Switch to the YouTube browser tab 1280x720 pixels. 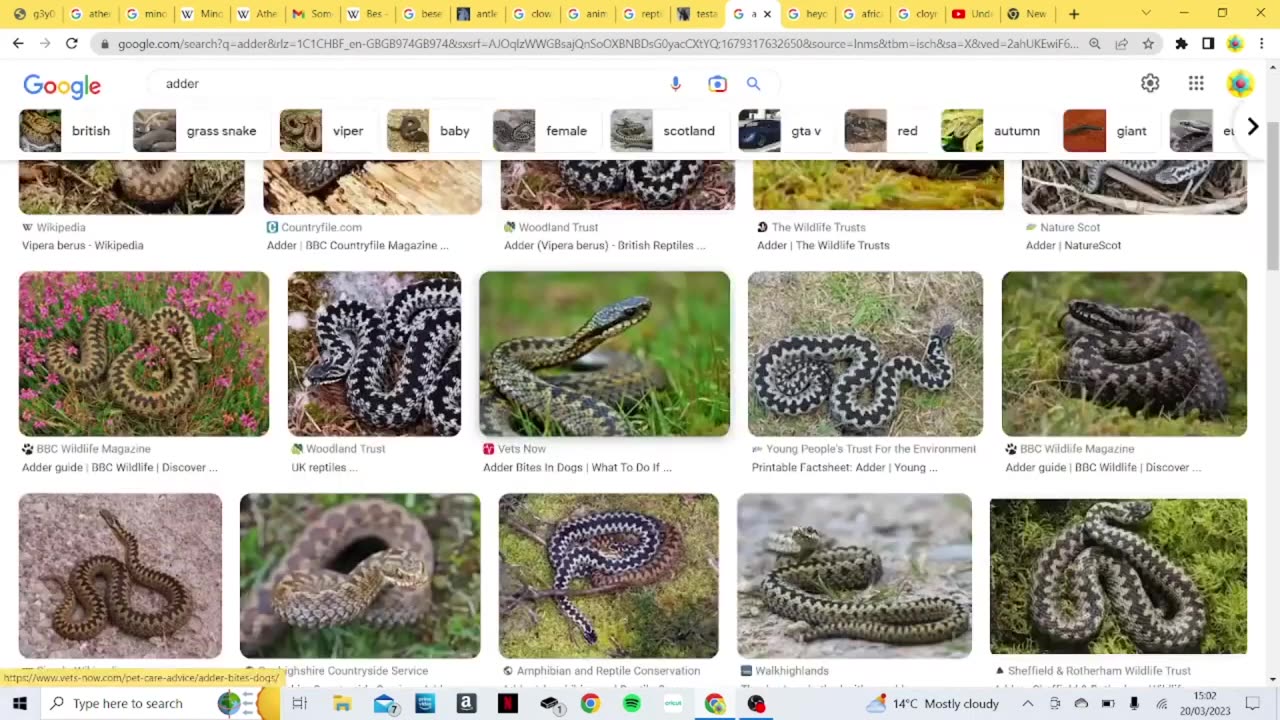(970, 14)
